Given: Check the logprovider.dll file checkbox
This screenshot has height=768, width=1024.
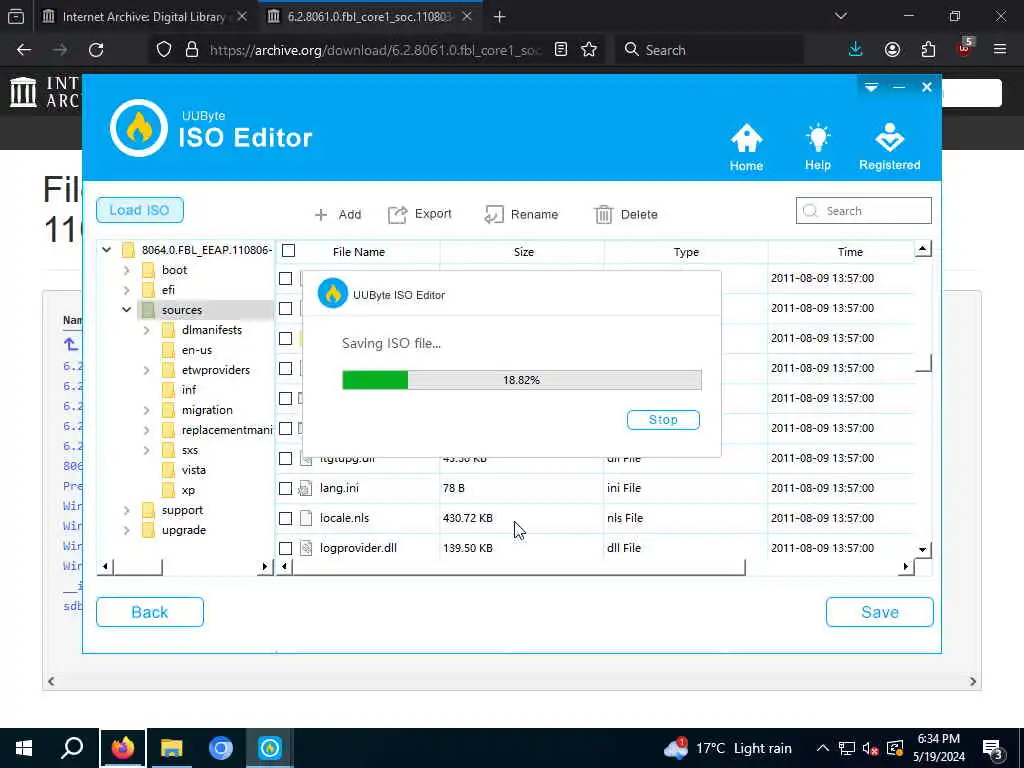Looking at the screenshot, I should (285, 549).
